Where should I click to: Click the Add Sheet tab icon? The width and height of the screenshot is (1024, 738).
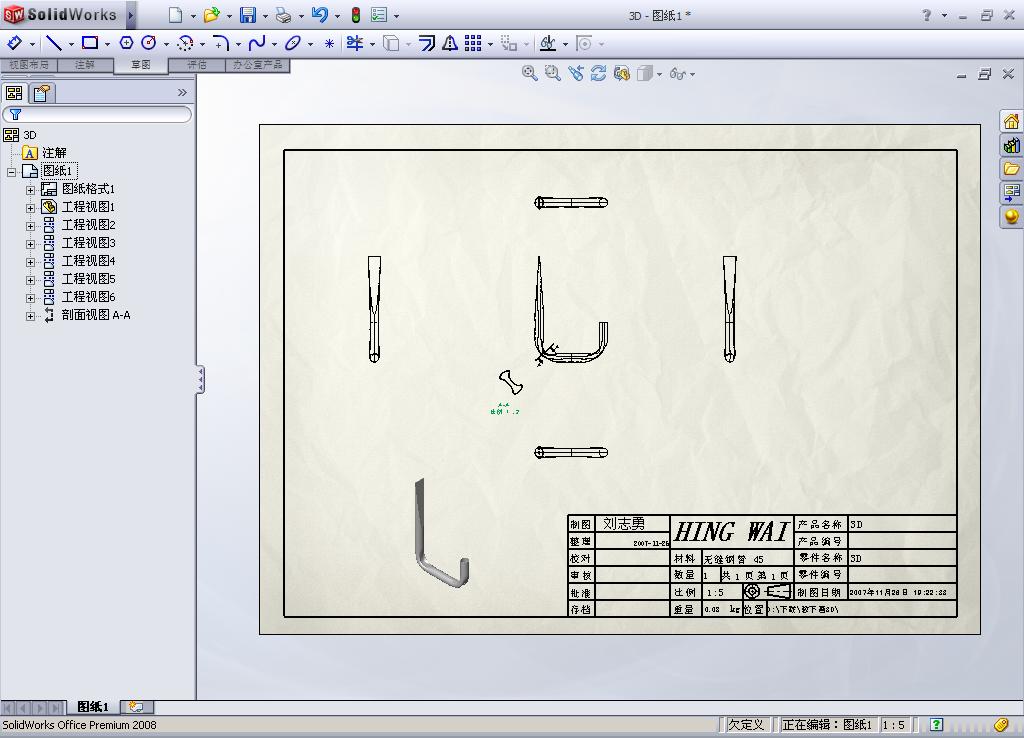pyautogui.click(x=137, y=707)
